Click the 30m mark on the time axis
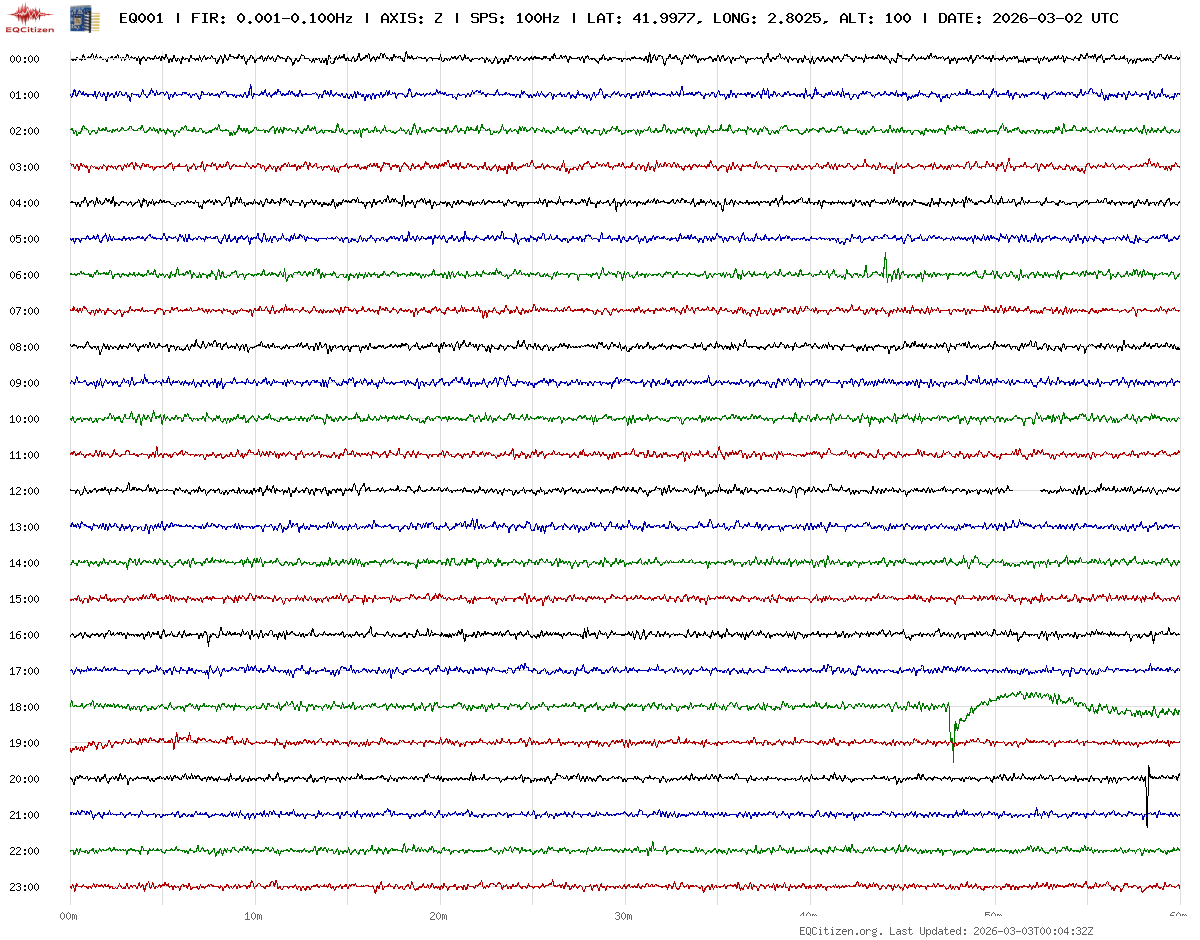Screen dimensions: 1200x940 coord(624,916)
